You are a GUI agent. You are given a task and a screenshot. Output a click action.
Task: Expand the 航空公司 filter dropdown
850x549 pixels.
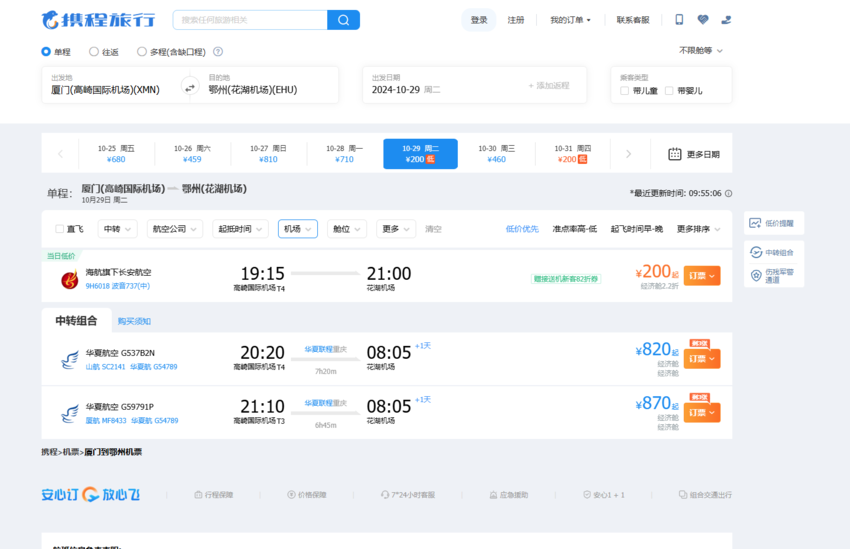pyautogui.click(x=175, y=229)
